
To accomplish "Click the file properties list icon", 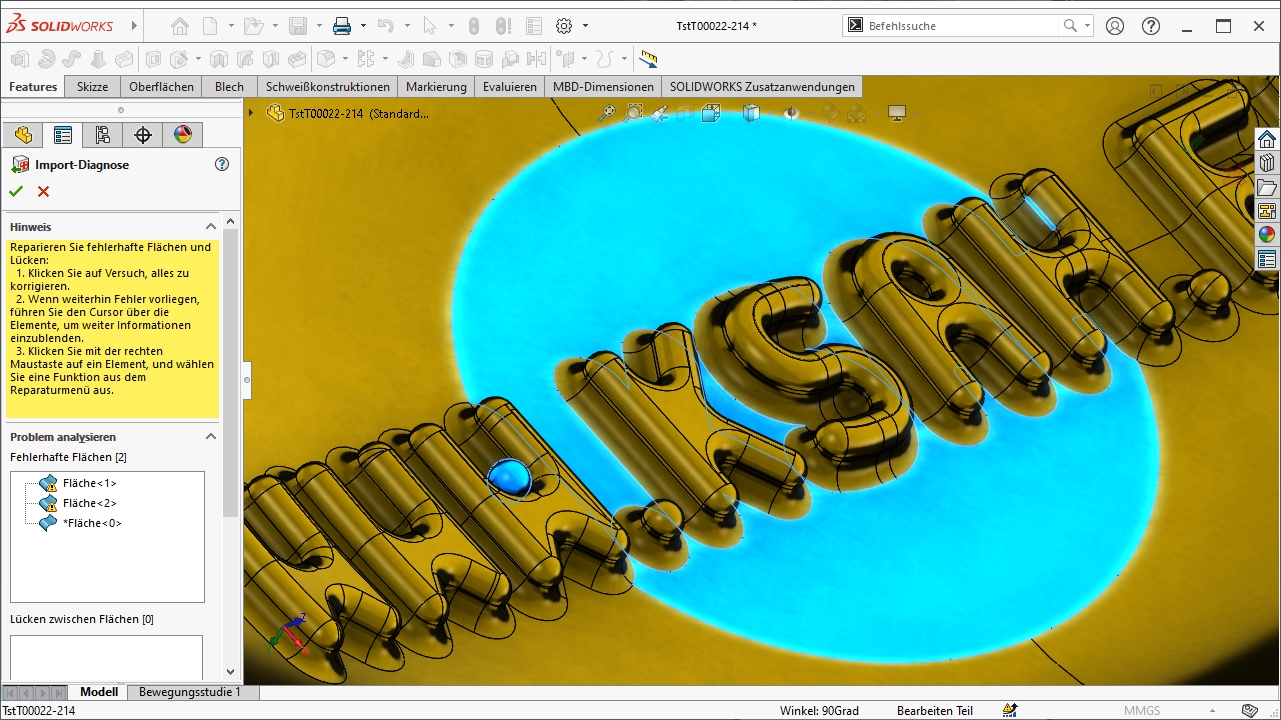I will (534, 26).
